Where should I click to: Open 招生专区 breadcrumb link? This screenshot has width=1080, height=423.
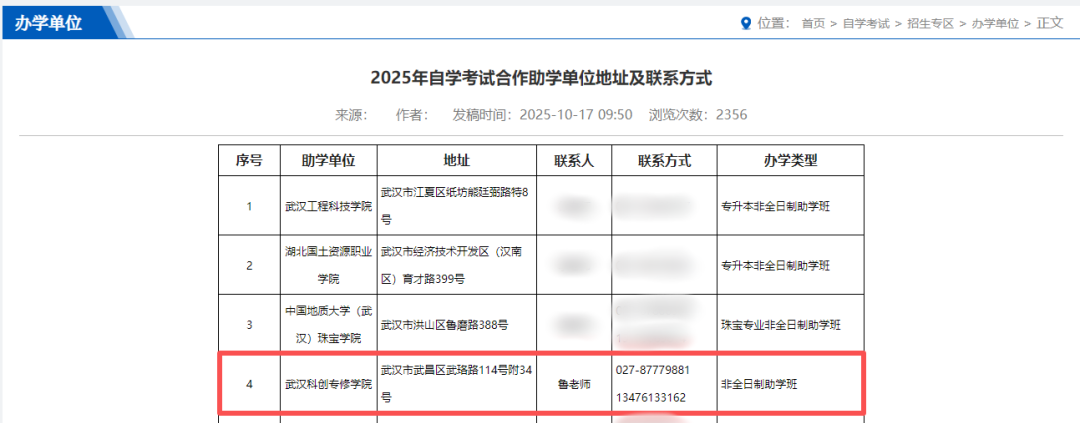point(931,23)
